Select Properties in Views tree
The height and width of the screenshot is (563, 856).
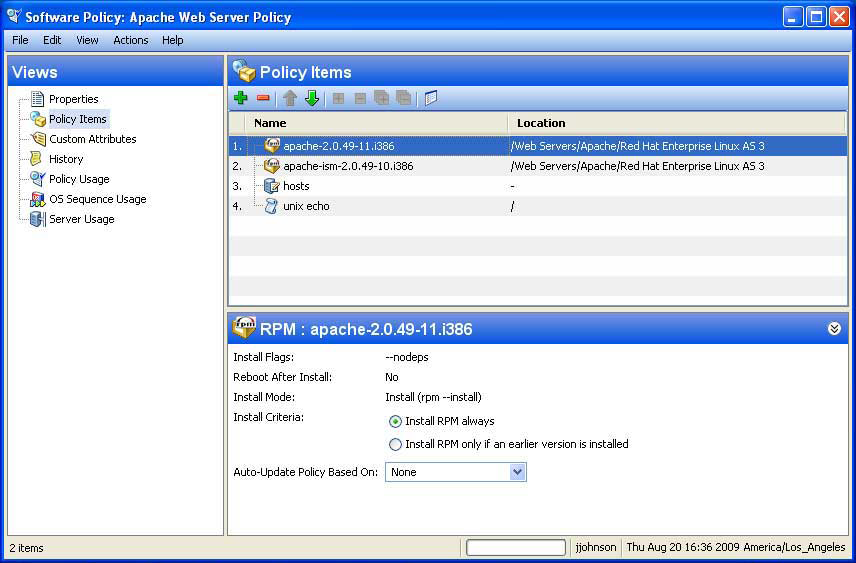[74, 99]
